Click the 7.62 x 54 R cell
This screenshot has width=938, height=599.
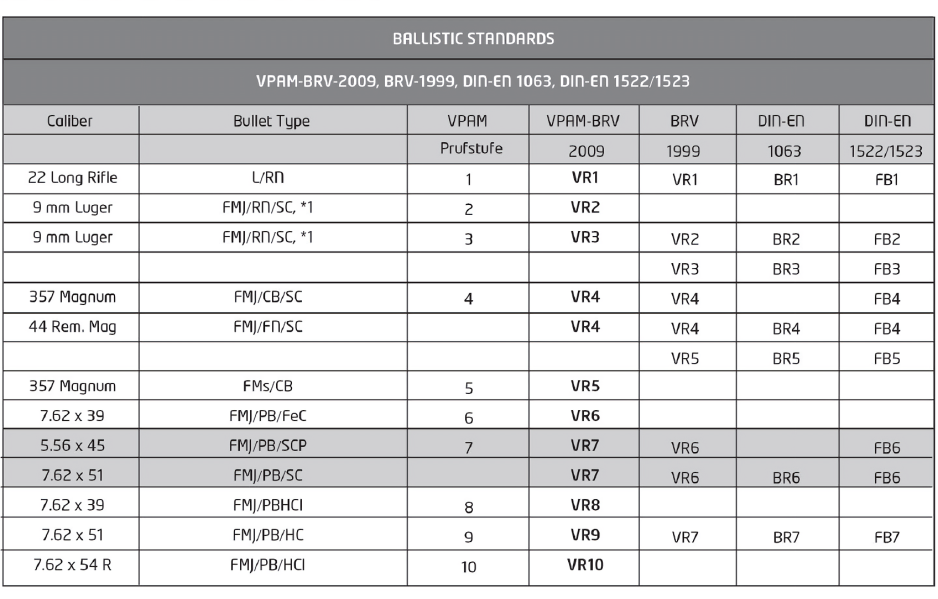pyautogui.click(x=71, y=565)
